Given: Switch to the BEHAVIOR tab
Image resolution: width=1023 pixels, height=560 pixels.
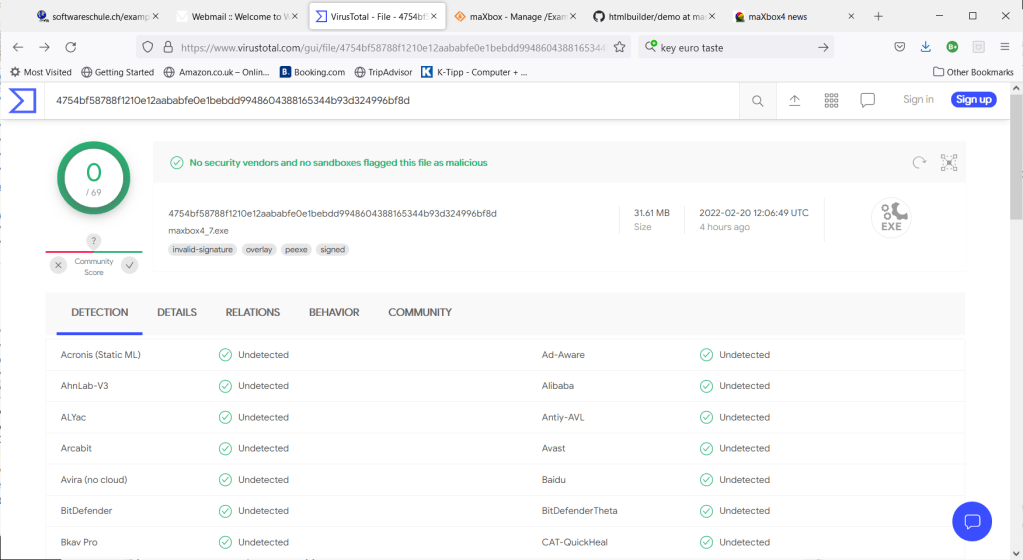Looking at the screenshot, I should [334, 312].
